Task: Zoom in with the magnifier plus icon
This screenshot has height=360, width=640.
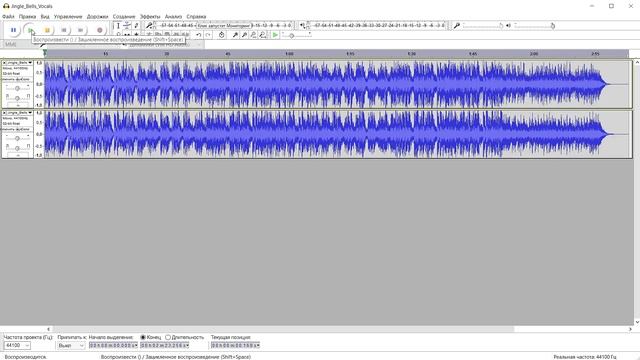Action: (235, 35)
